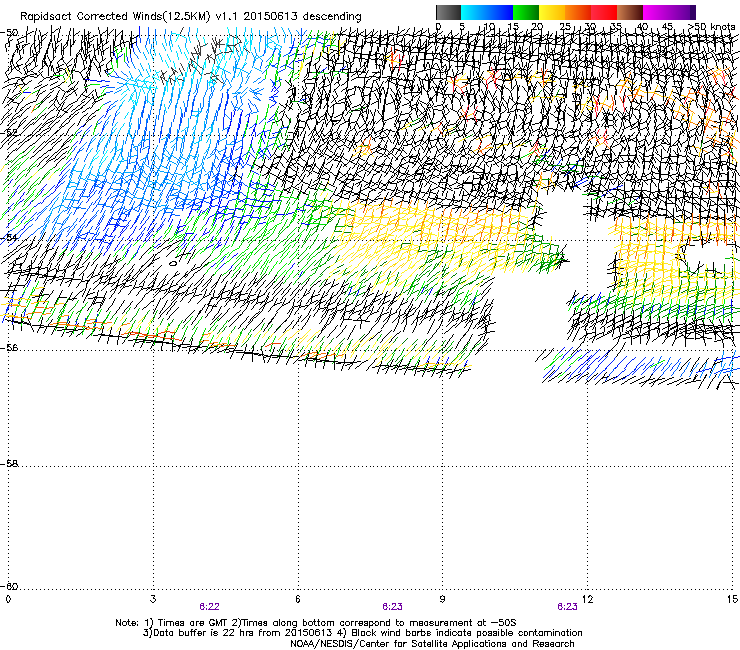Click the yellow 20-25 knots legend swatch
This screenshot has width=740, height=650.
pos(552,12)
